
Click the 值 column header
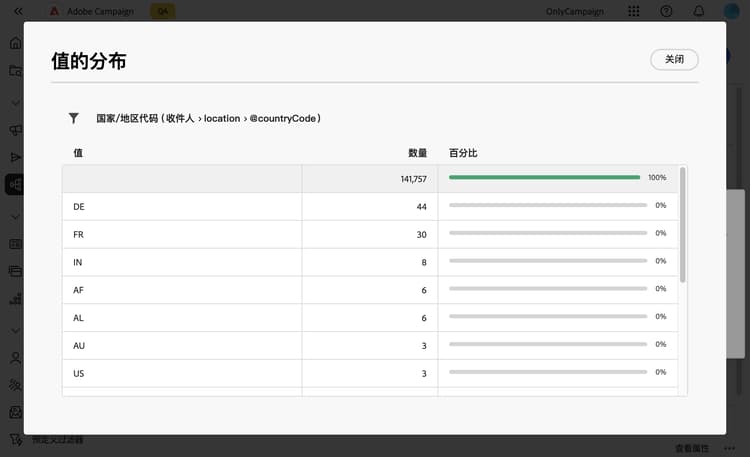coord(78,153)
